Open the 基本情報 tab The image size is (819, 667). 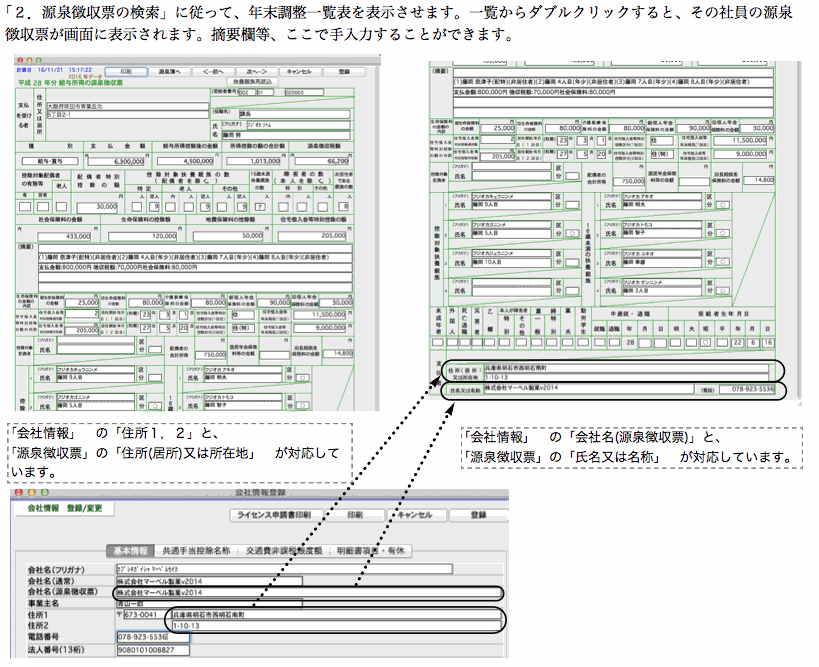pyautogui.click(x=129, y=550)
